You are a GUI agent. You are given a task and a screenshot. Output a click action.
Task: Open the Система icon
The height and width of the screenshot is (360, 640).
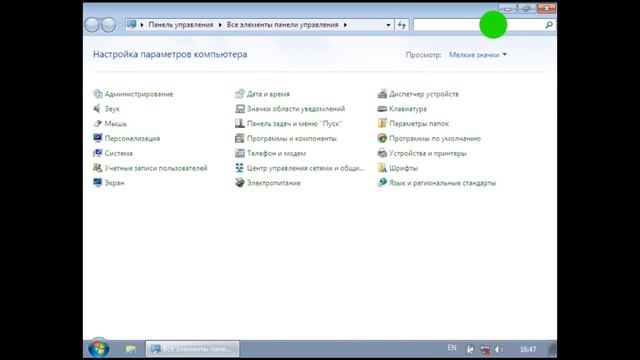[98, 153]
